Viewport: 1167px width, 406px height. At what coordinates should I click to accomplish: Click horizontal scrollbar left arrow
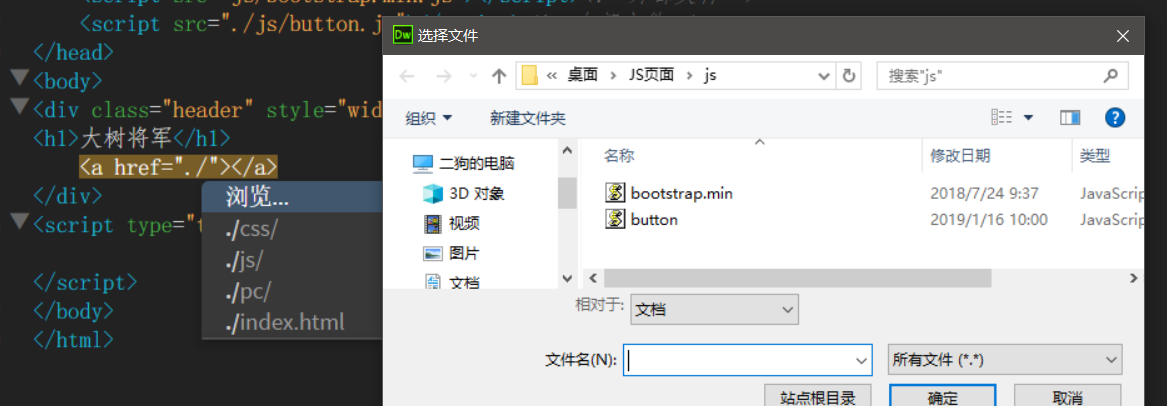point(593,278)
